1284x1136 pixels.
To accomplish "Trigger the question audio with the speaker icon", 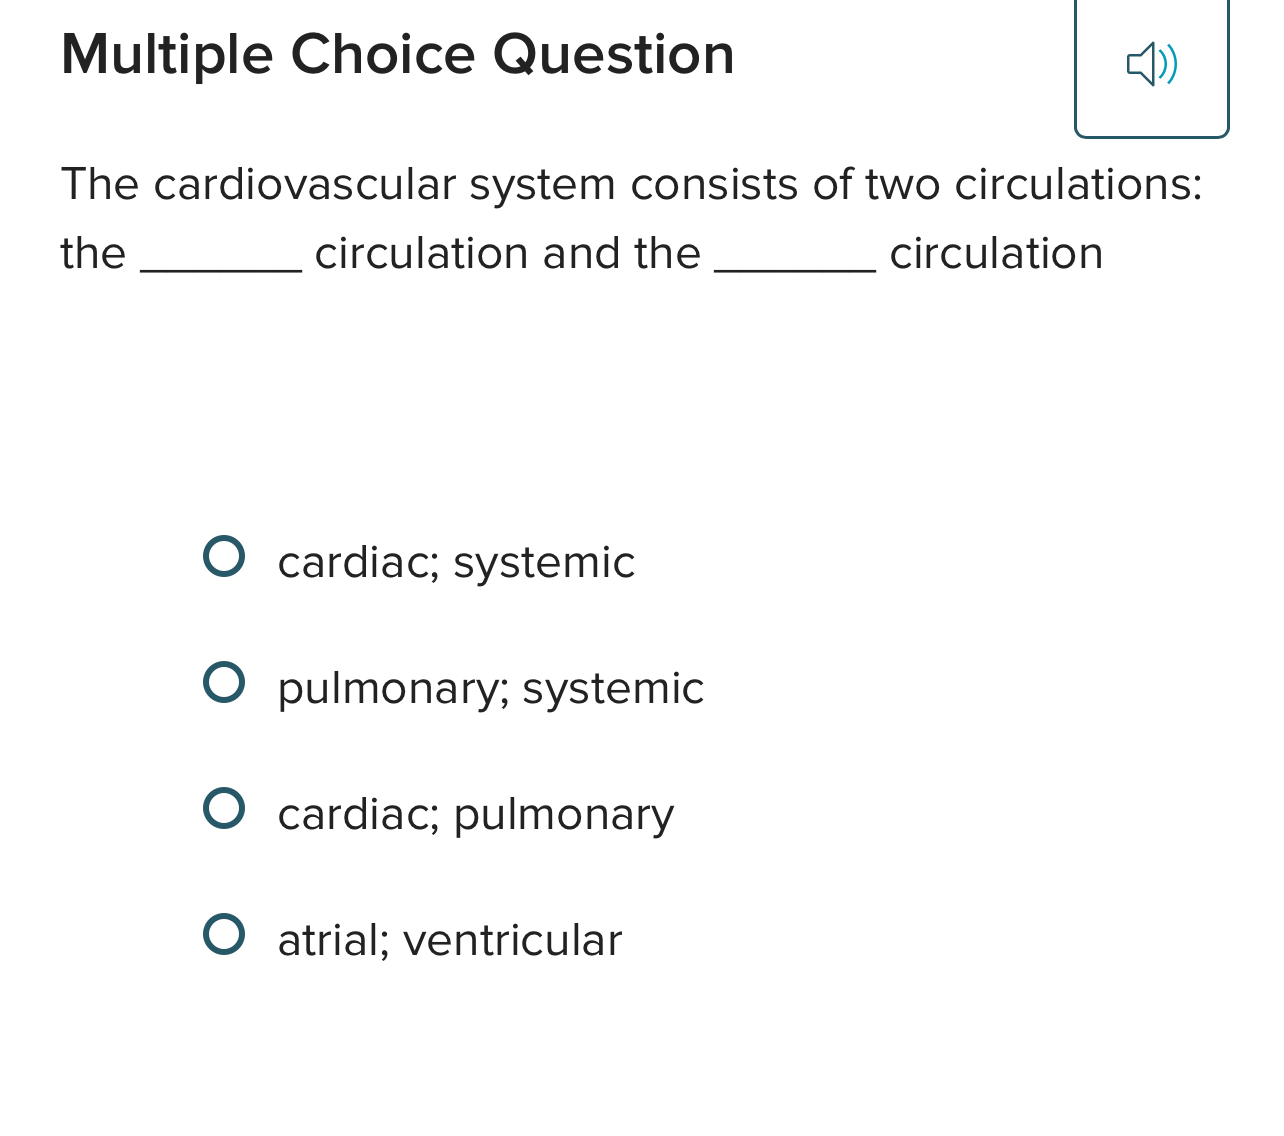I will click(x=1152, y=64).
